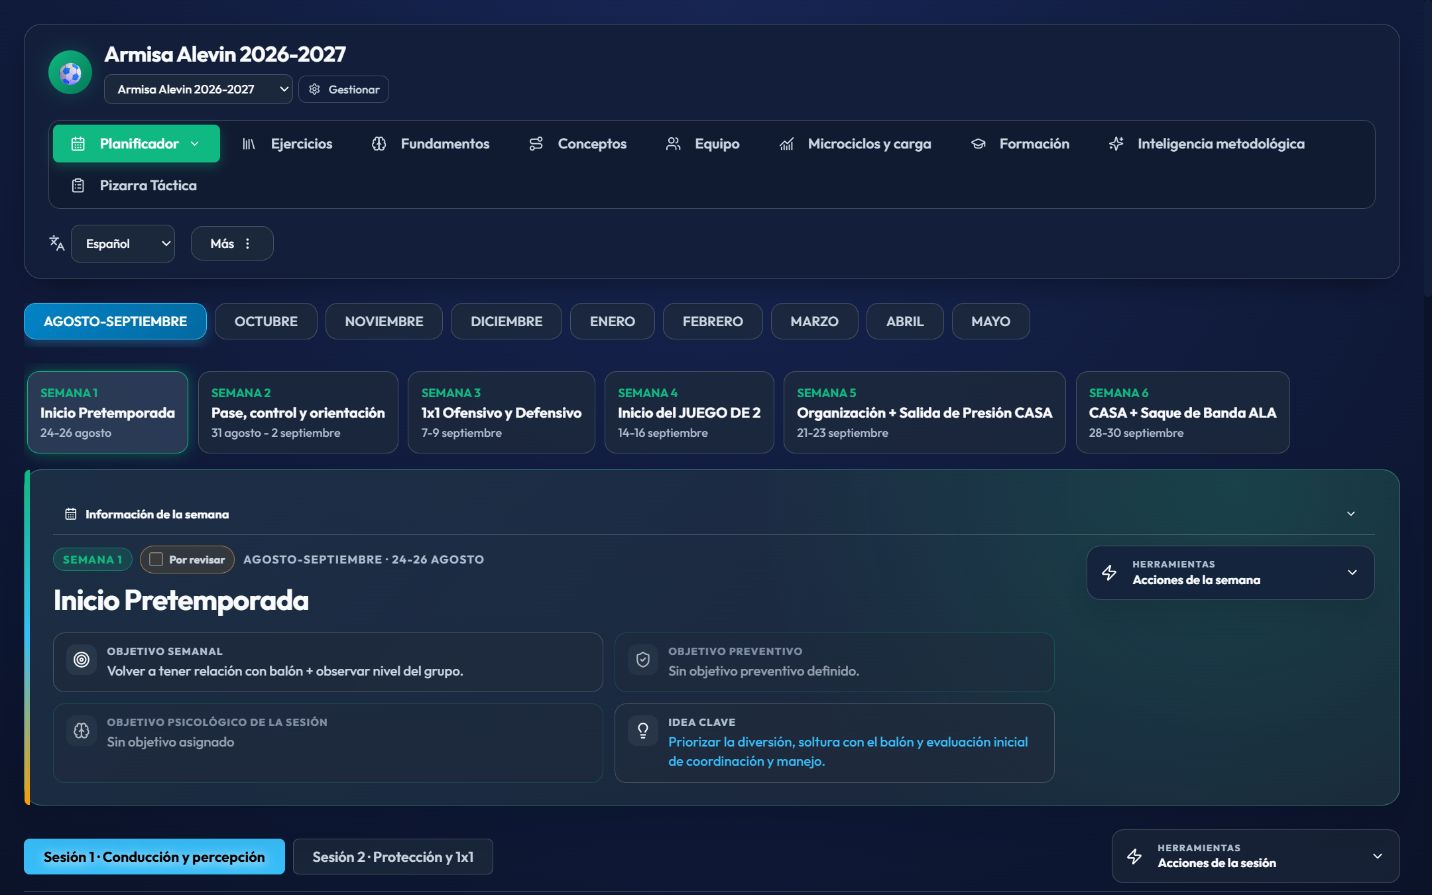This screenshot has height=895, width=1432.
Task: Click the Idea Clave blue description text
Action: pyautogui.click(x=848, y=751)
